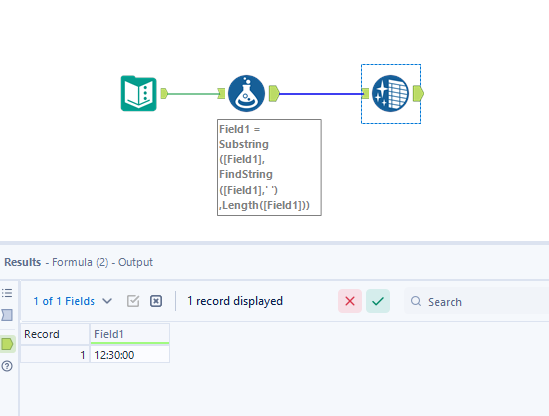Click the Formula expression annotation box
This screenshot has height=416, width=549.
[x=269, y=167]
